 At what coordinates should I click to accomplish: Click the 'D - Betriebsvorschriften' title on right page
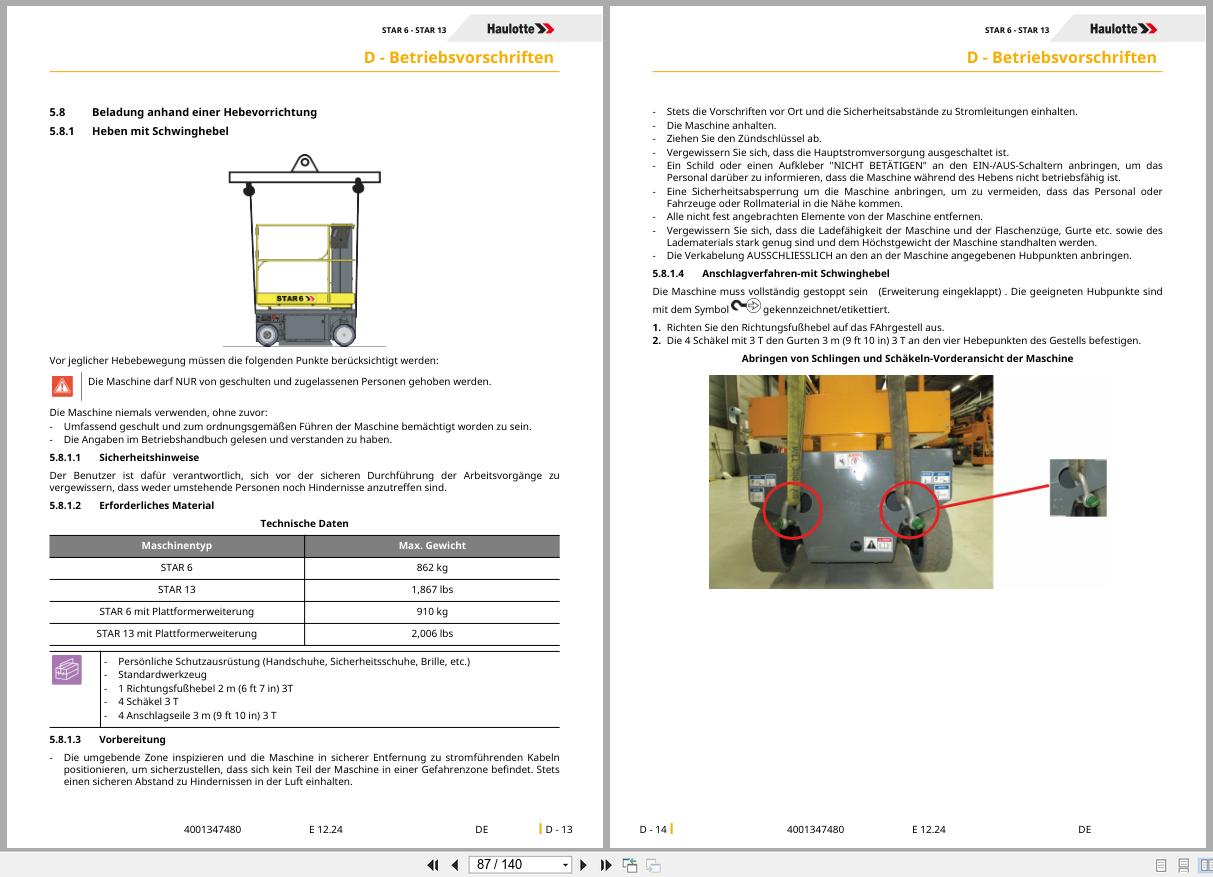pyautogui.click(x=1062, y=57)
